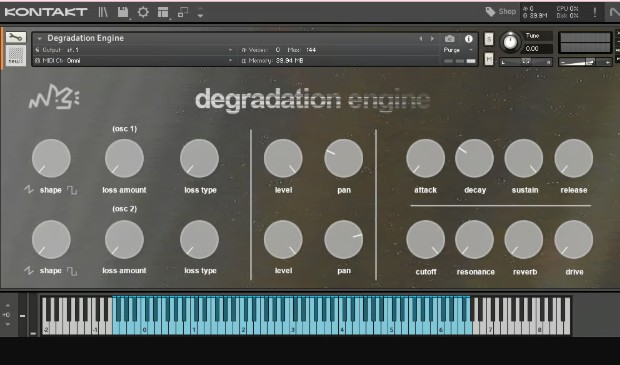Click the drive knob
The height and width of the screenshot is (365, 620).
(x=574, y=240)
